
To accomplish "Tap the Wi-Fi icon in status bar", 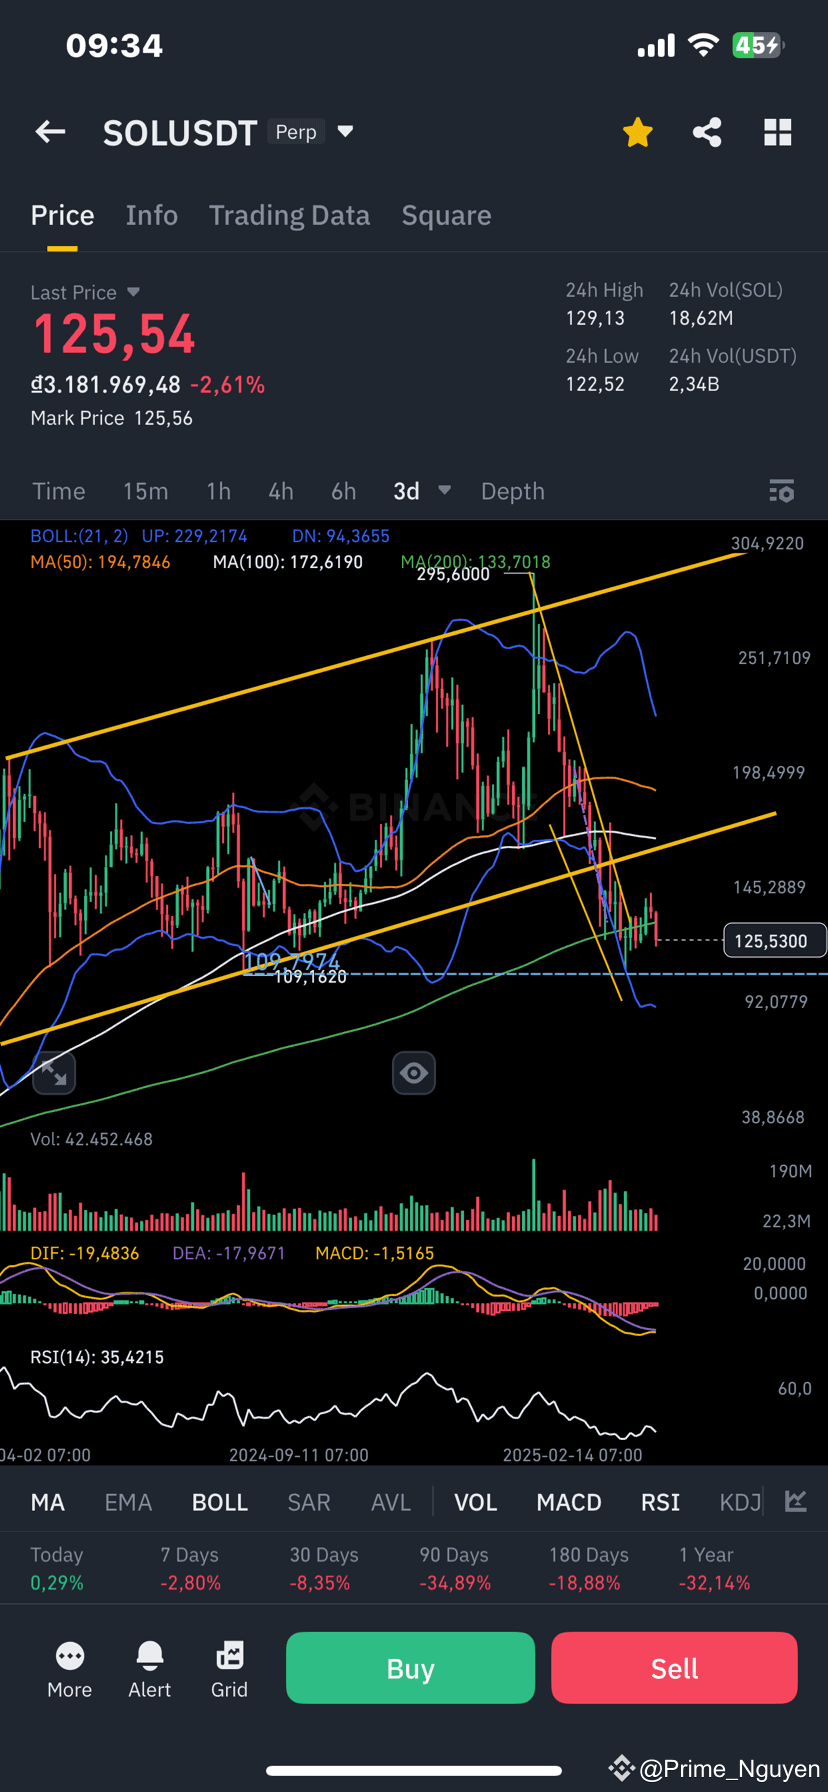I will click(704, 45).
